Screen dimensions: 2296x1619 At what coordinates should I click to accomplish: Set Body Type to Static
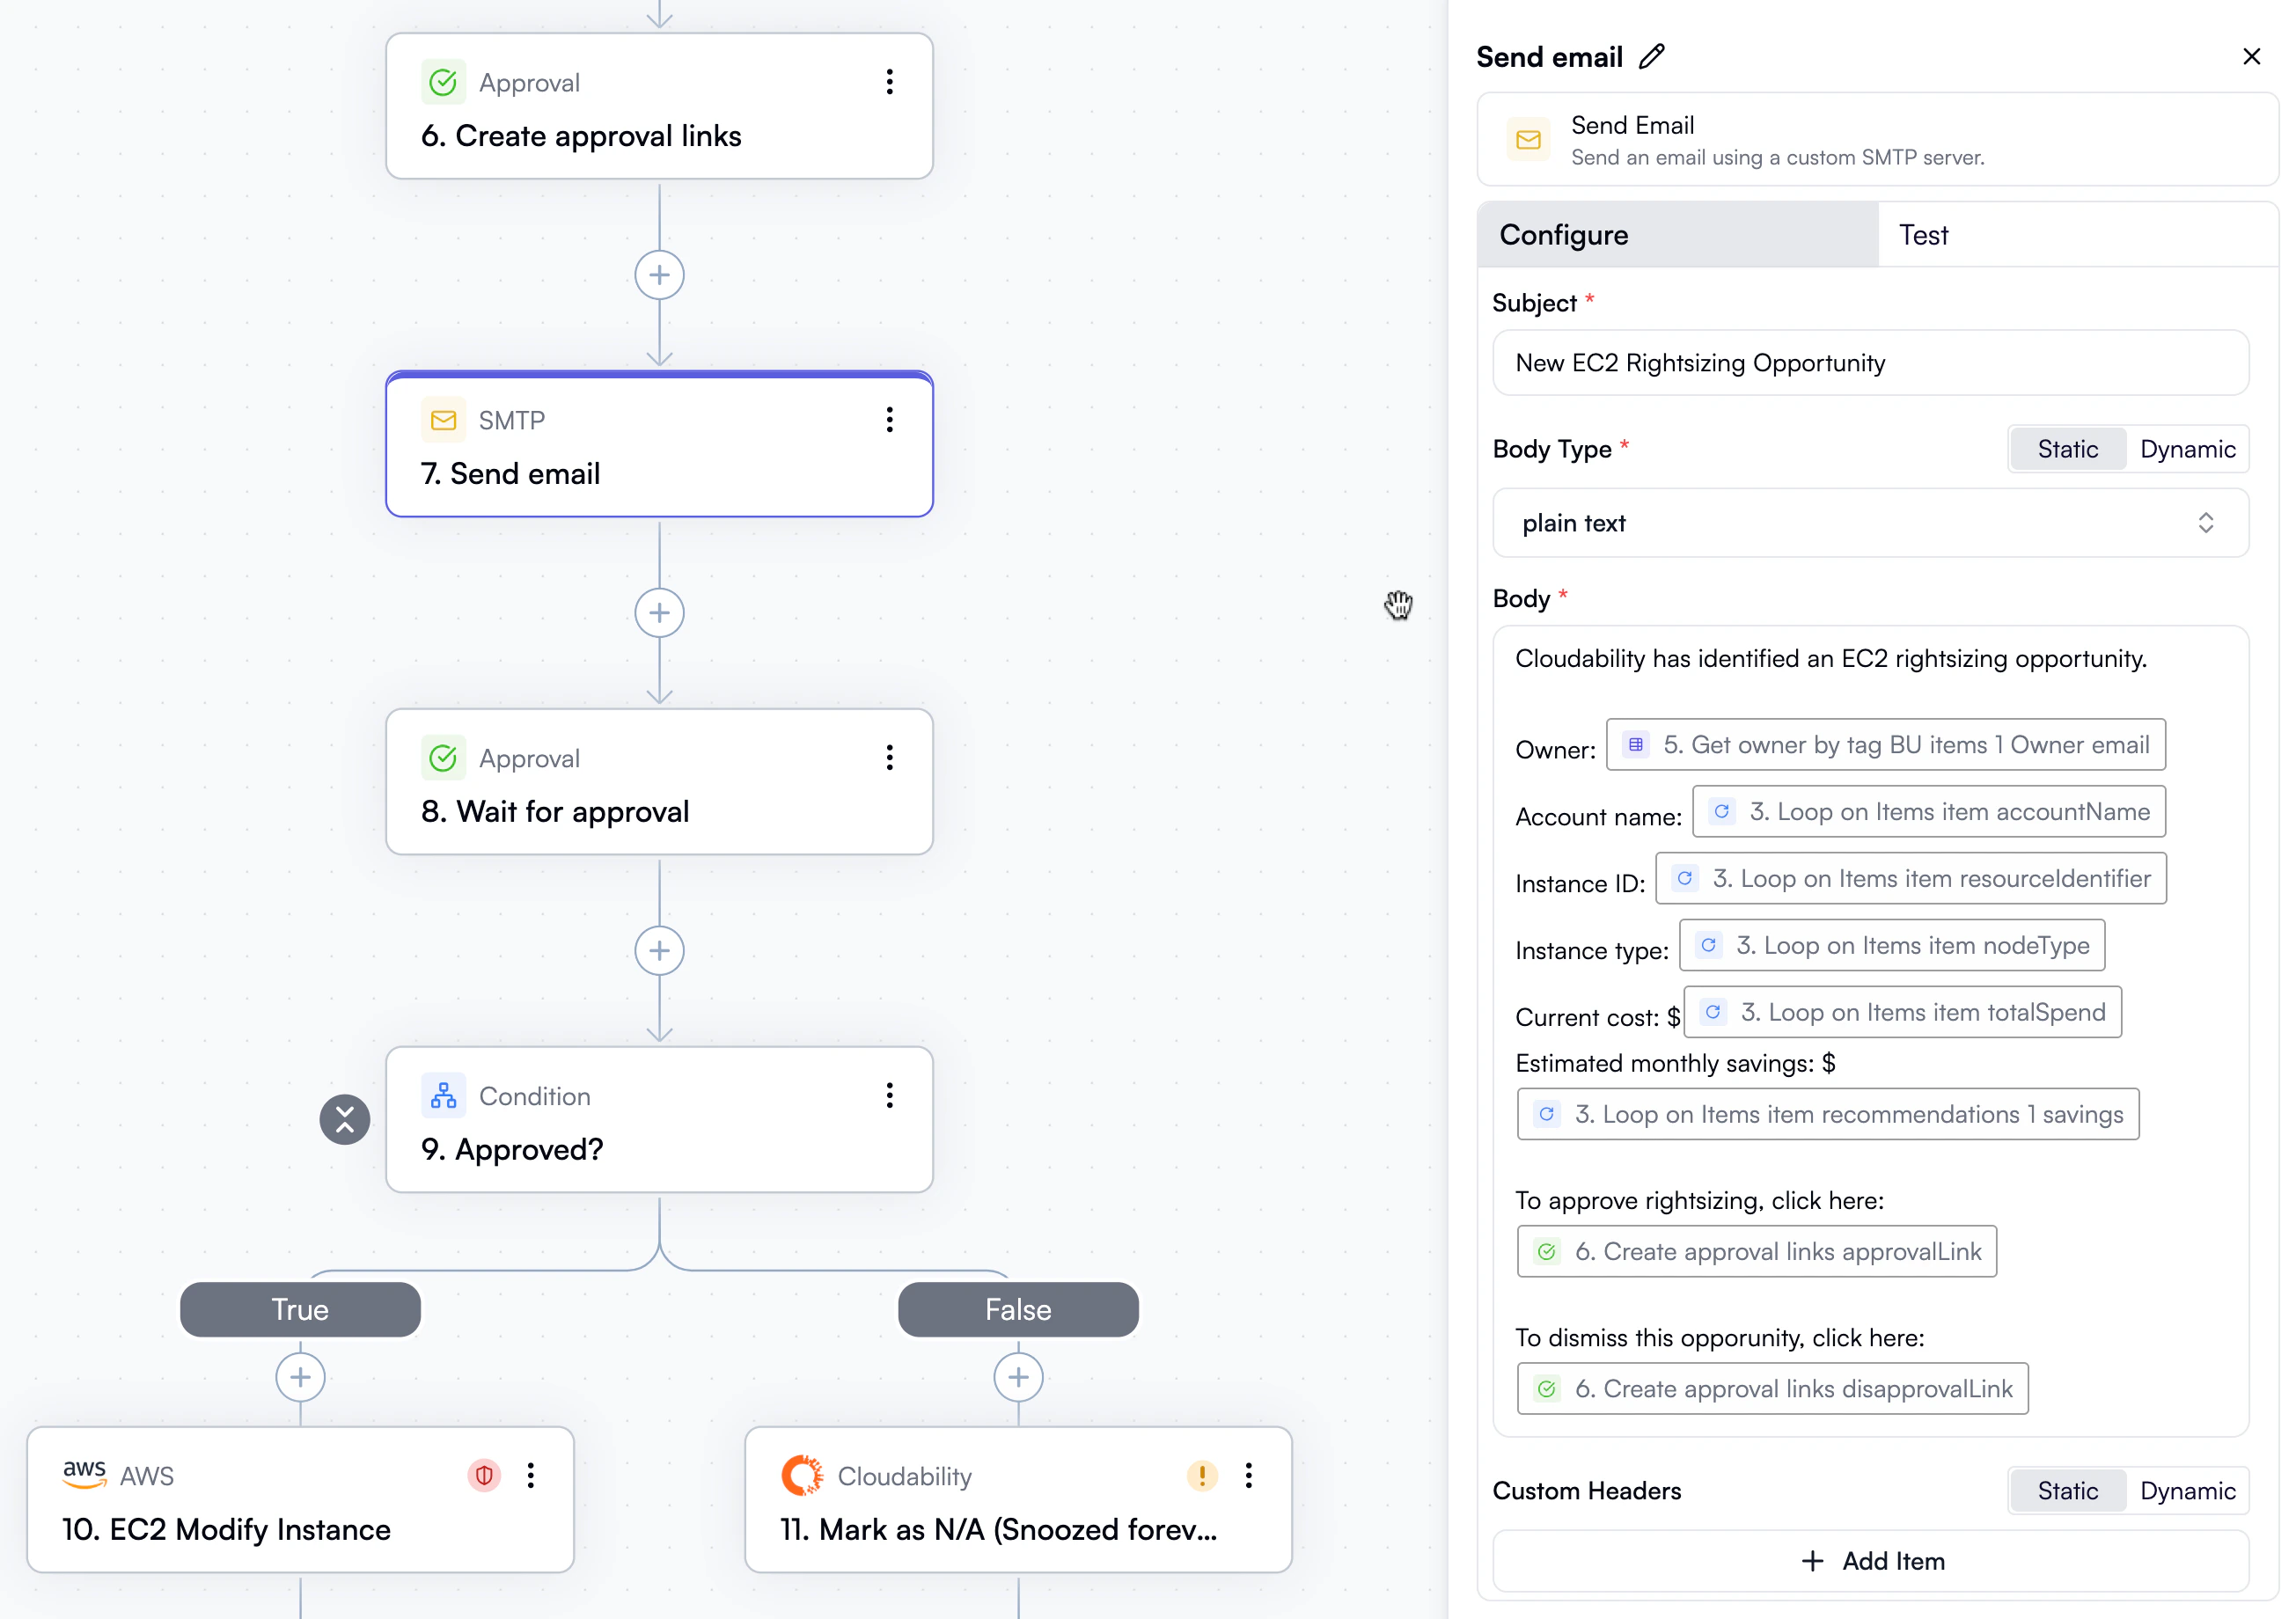click(x=2067, y=450)
